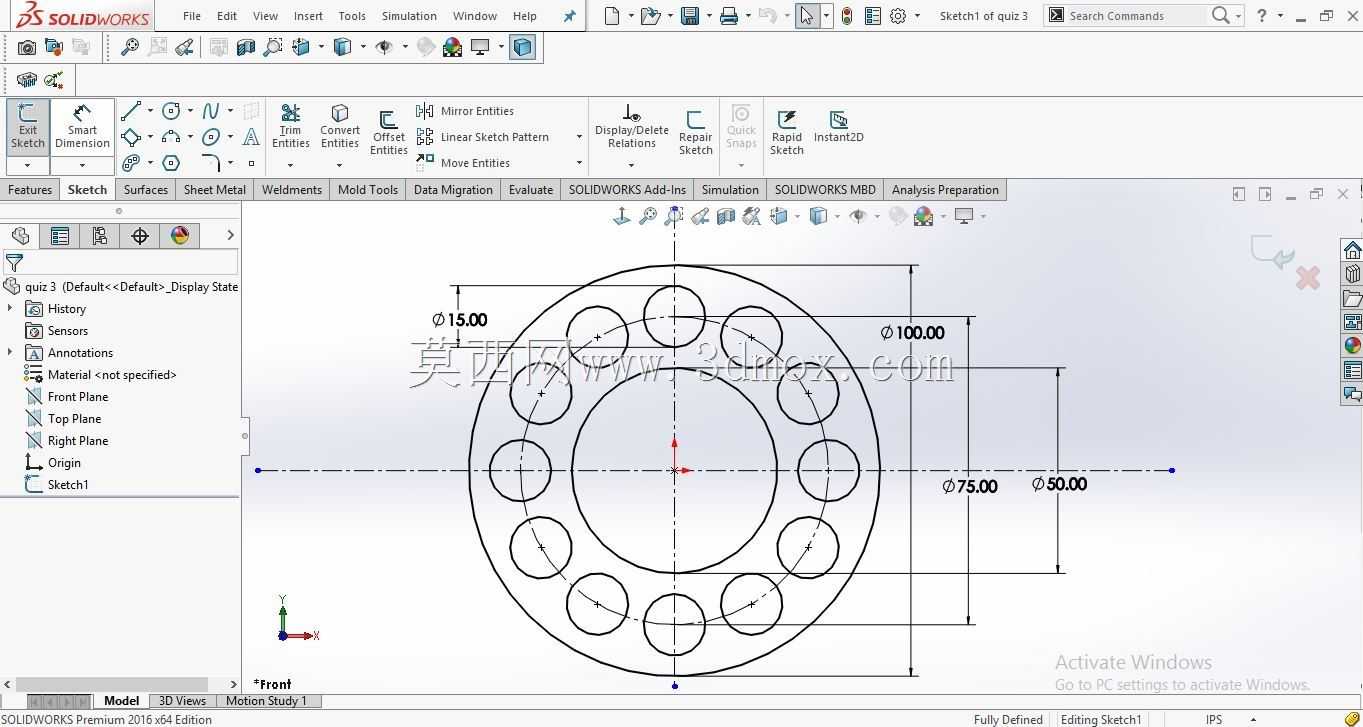
Task: Open the Linear Sketch Pattern dropdown arrow
Action: coord(579,137)
